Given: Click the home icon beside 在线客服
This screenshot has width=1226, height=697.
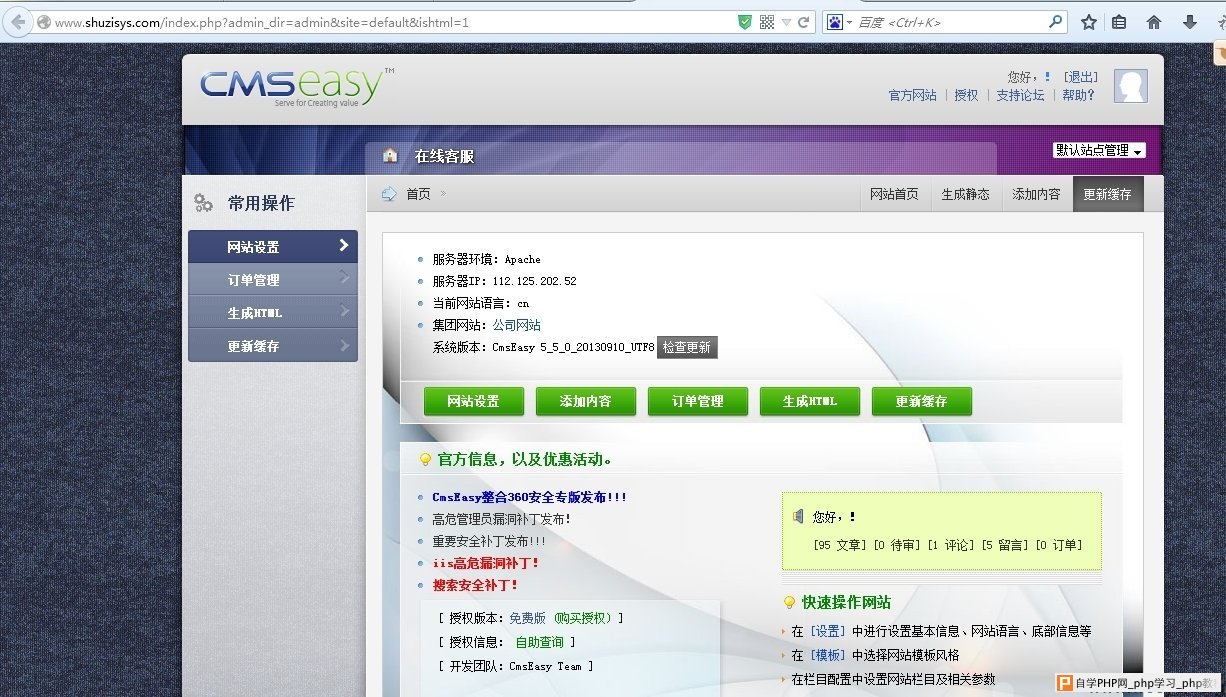Looking at the screenshot, I should pyautogui.click(x=390, y=156).
